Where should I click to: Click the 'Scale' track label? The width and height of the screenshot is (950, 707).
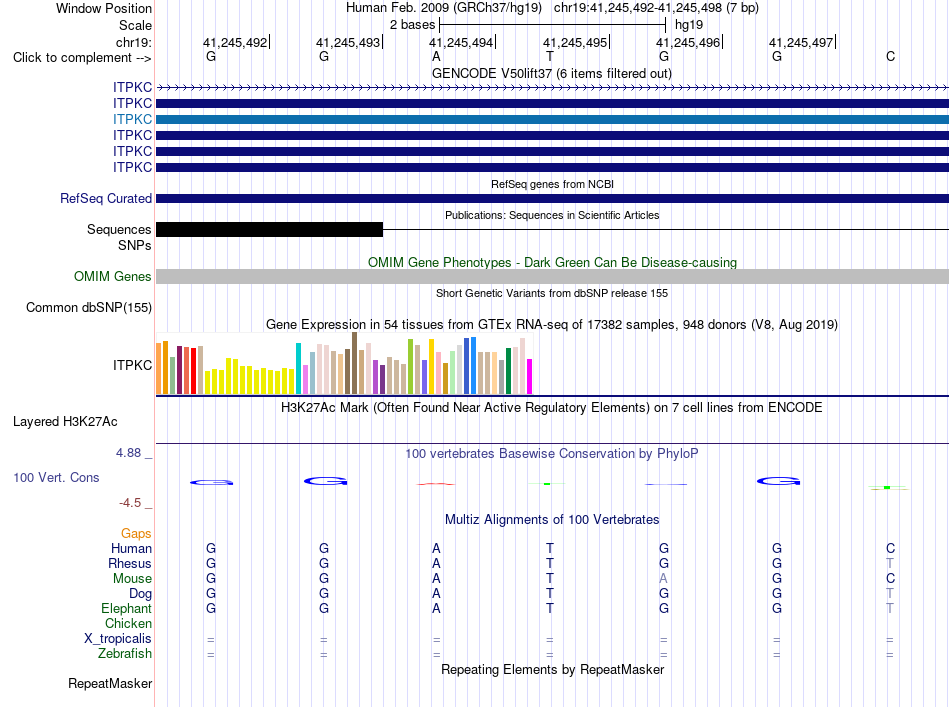135,25
